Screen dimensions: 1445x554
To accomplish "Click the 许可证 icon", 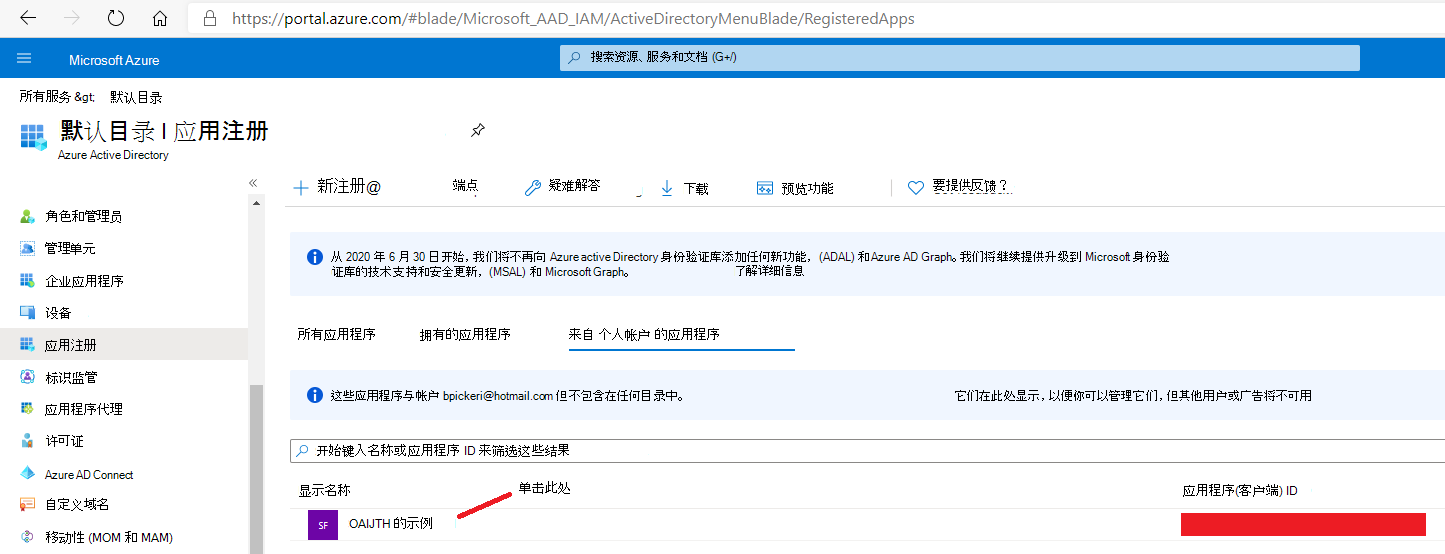I will pyautogui.click(x=28, y=441).
